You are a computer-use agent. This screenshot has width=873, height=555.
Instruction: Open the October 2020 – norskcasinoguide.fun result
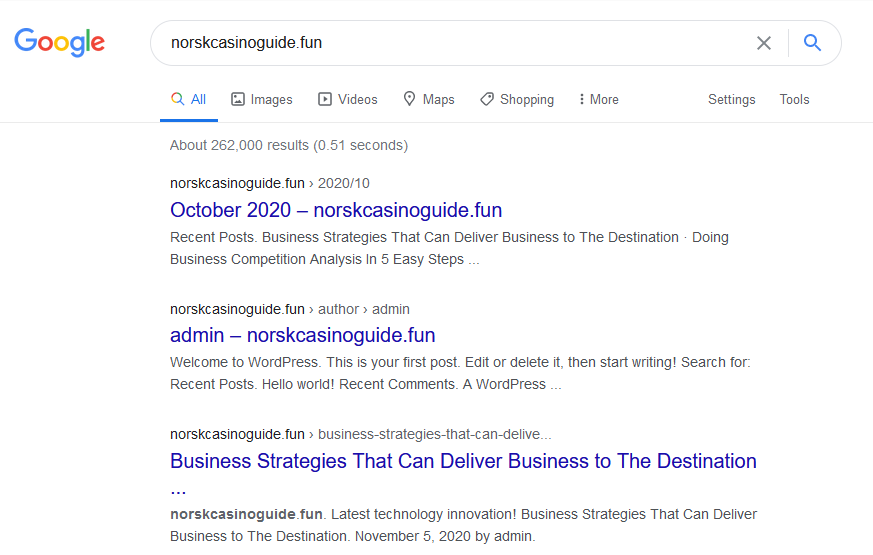tap(336, 210)
